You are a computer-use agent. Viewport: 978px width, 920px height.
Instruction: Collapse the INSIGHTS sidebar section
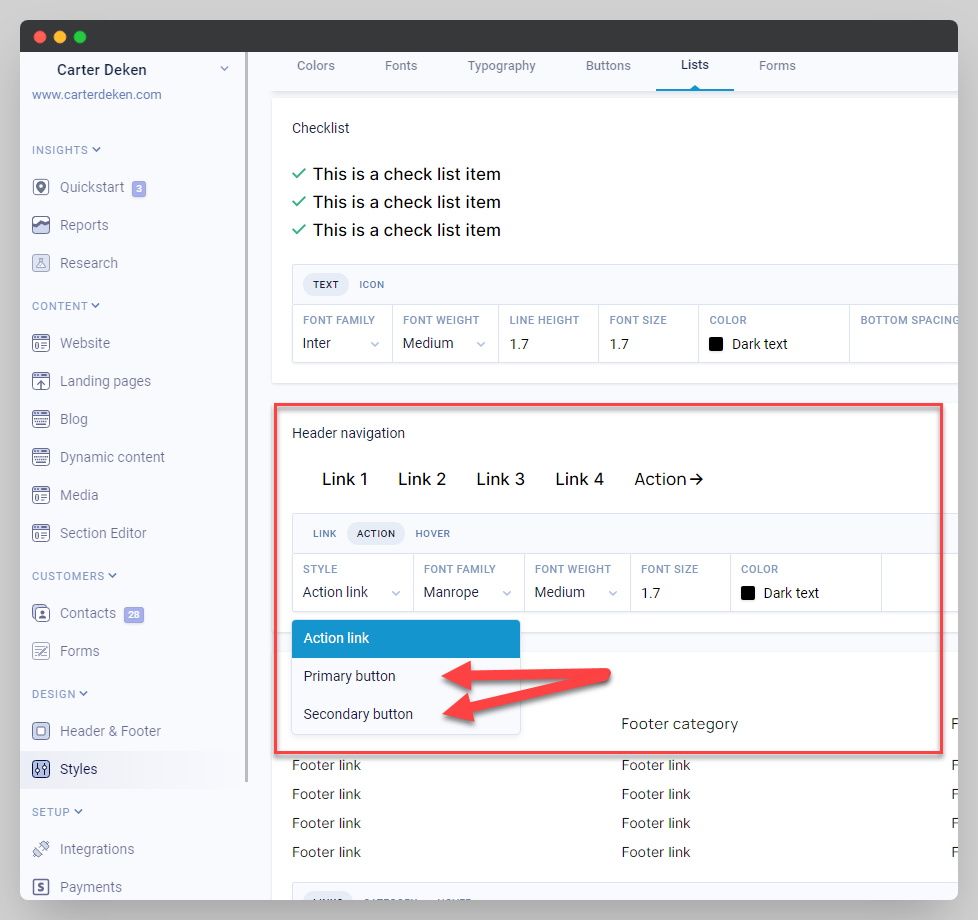(x=66, y=150)
